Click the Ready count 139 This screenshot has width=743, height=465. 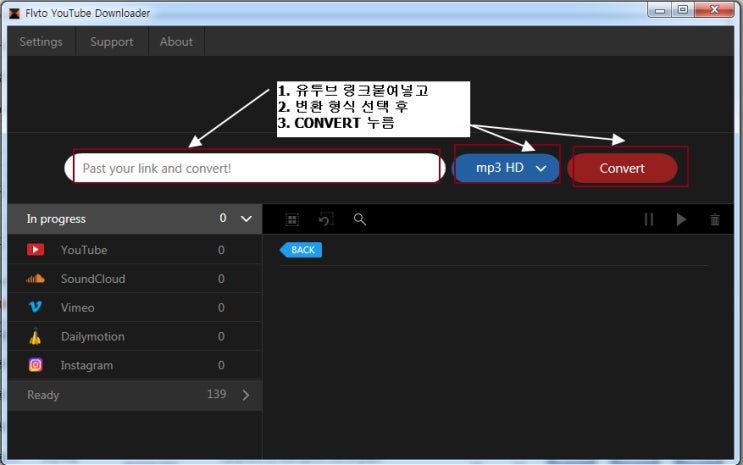217,394
